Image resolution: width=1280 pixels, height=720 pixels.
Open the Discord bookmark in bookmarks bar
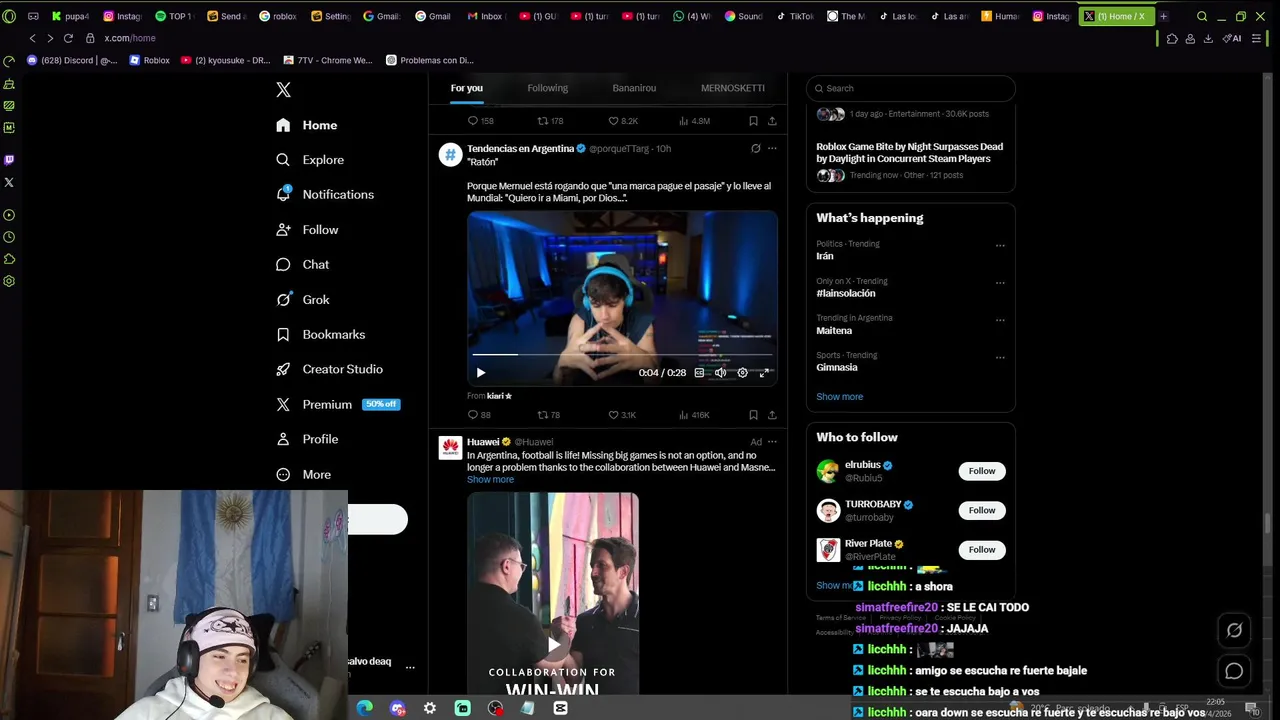click(x=72, y=60)
